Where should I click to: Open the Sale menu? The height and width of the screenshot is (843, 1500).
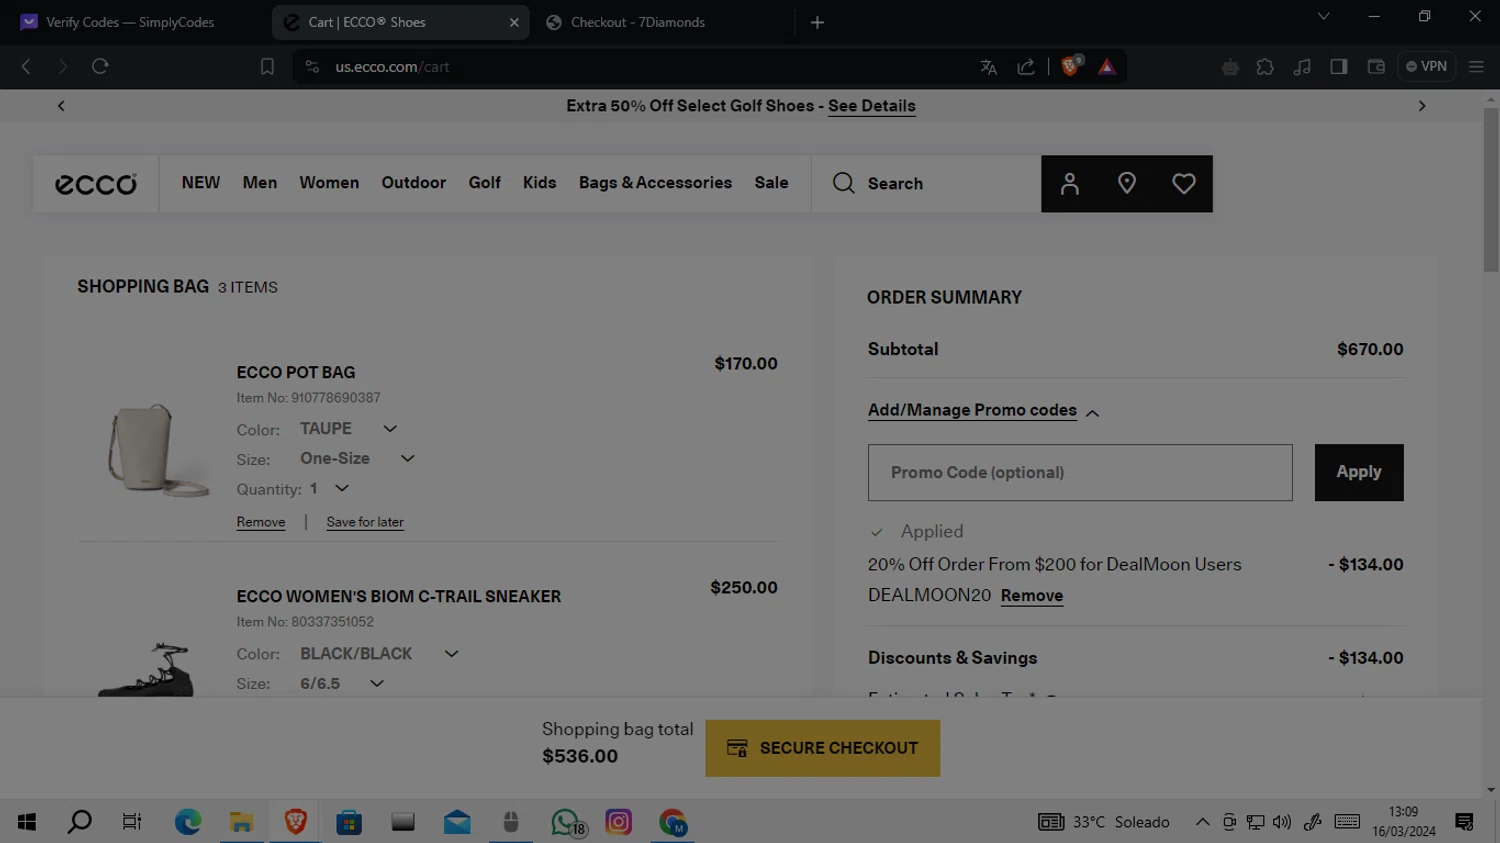coord(772,183)
